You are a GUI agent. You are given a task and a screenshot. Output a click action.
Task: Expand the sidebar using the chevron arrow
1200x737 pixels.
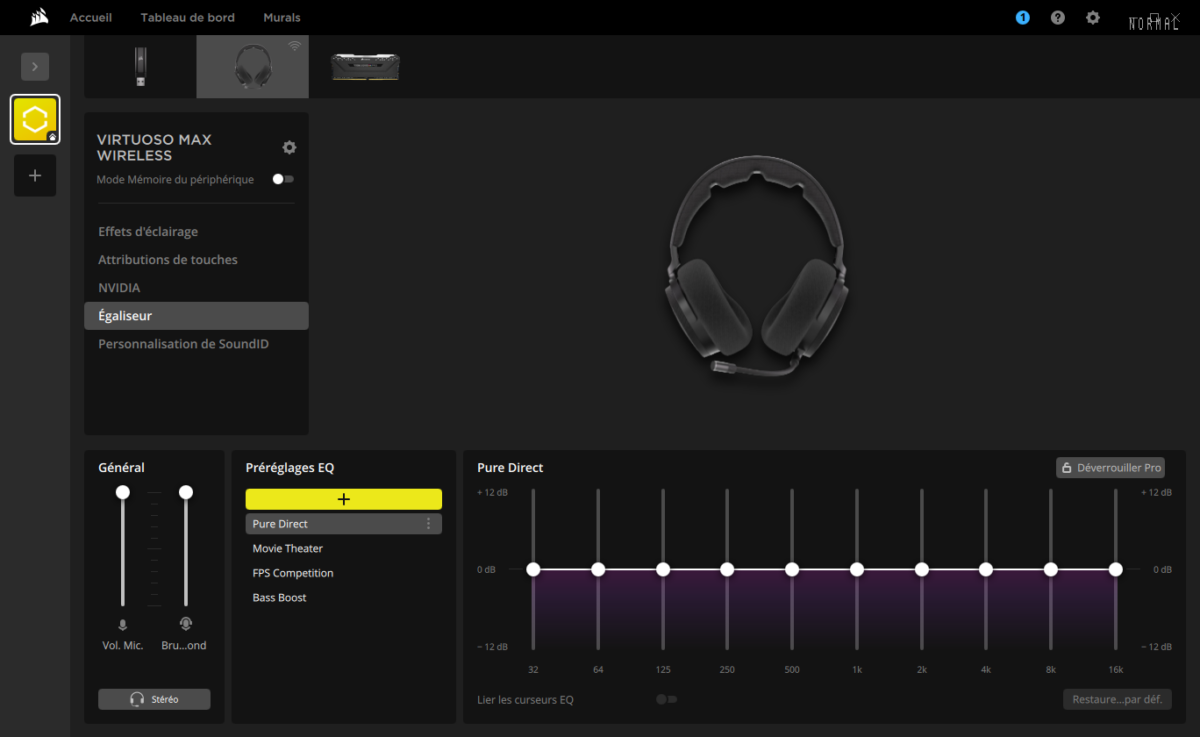(x=35, y=66)
